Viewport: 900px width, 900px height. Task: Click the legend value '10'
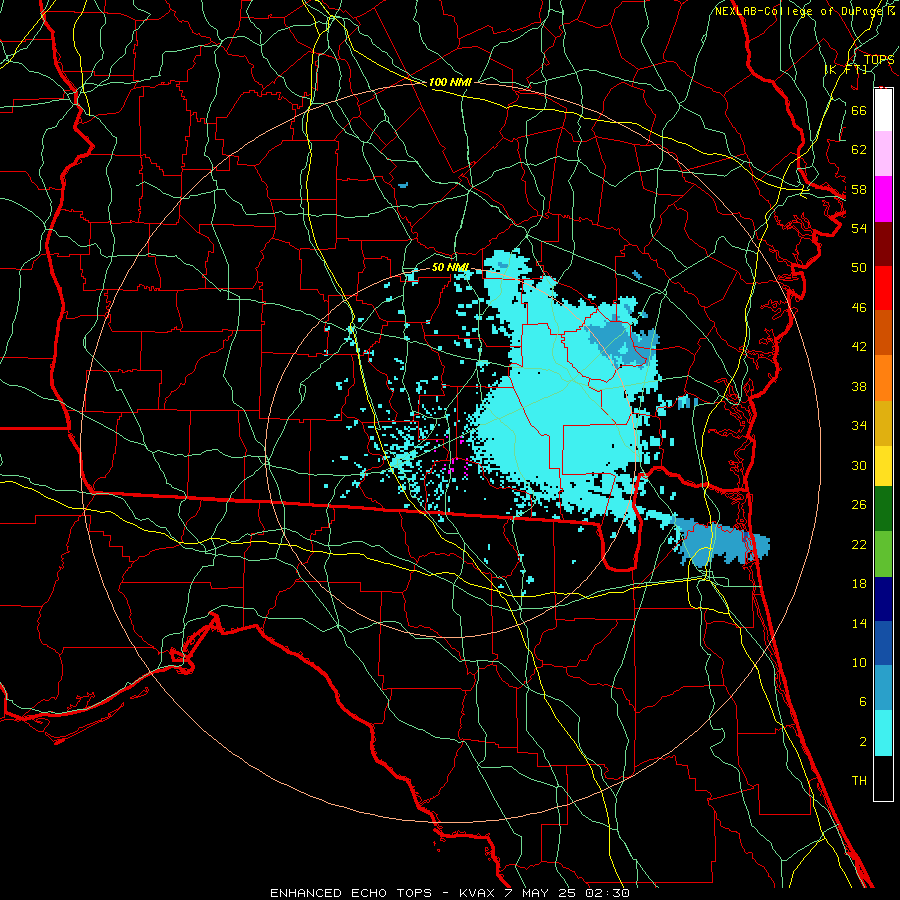click(x=859, y=662)
